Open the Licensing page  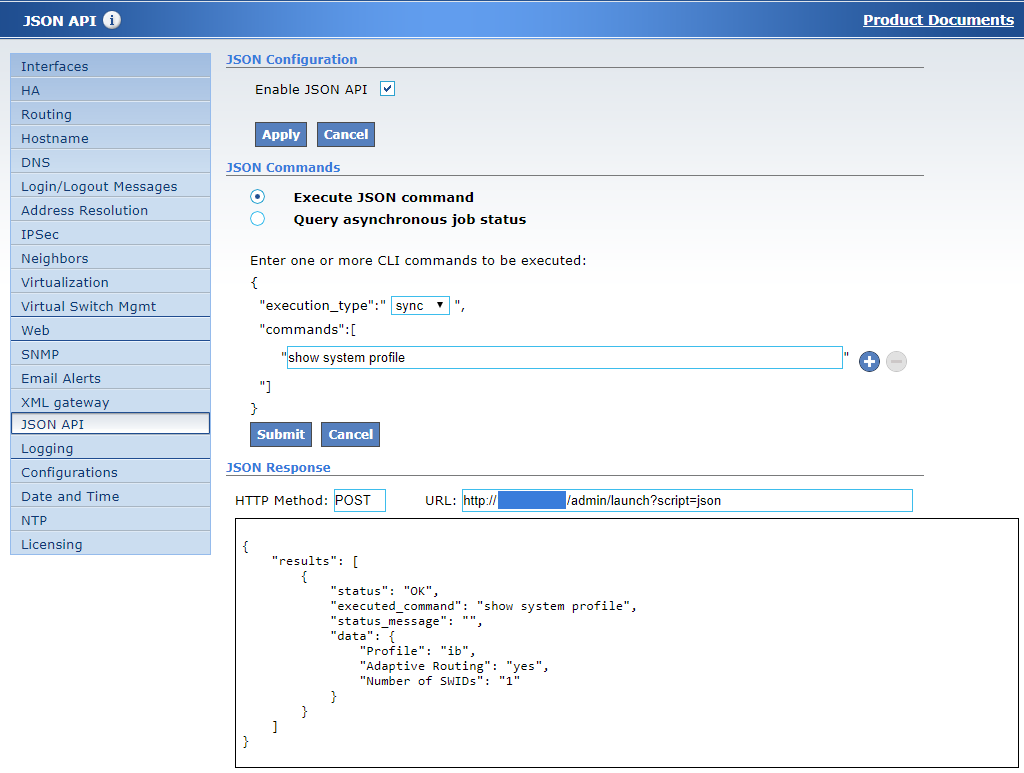point(110,543)
